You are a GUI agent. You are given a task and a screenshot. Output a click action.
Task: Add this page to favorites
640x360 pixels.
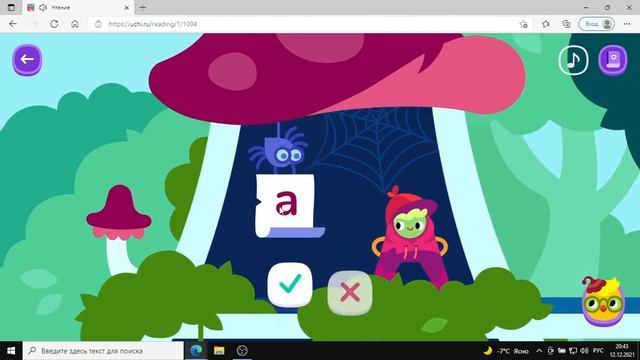pyautogui.click(x=524, y=24)
